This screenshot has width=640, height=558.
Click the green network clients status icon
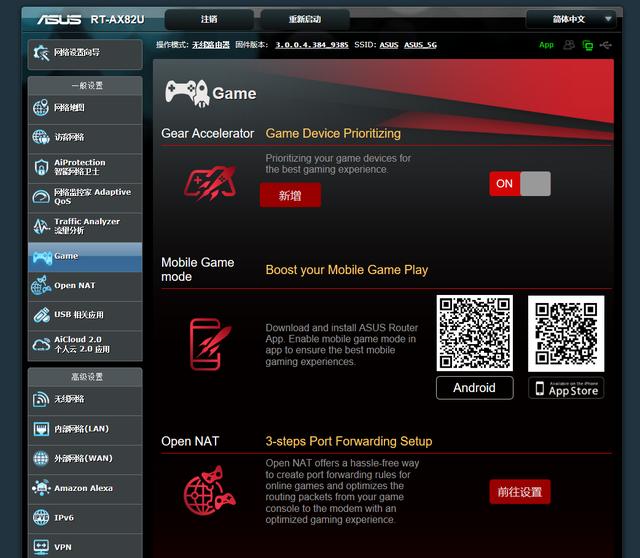click(x=588, y=45)
